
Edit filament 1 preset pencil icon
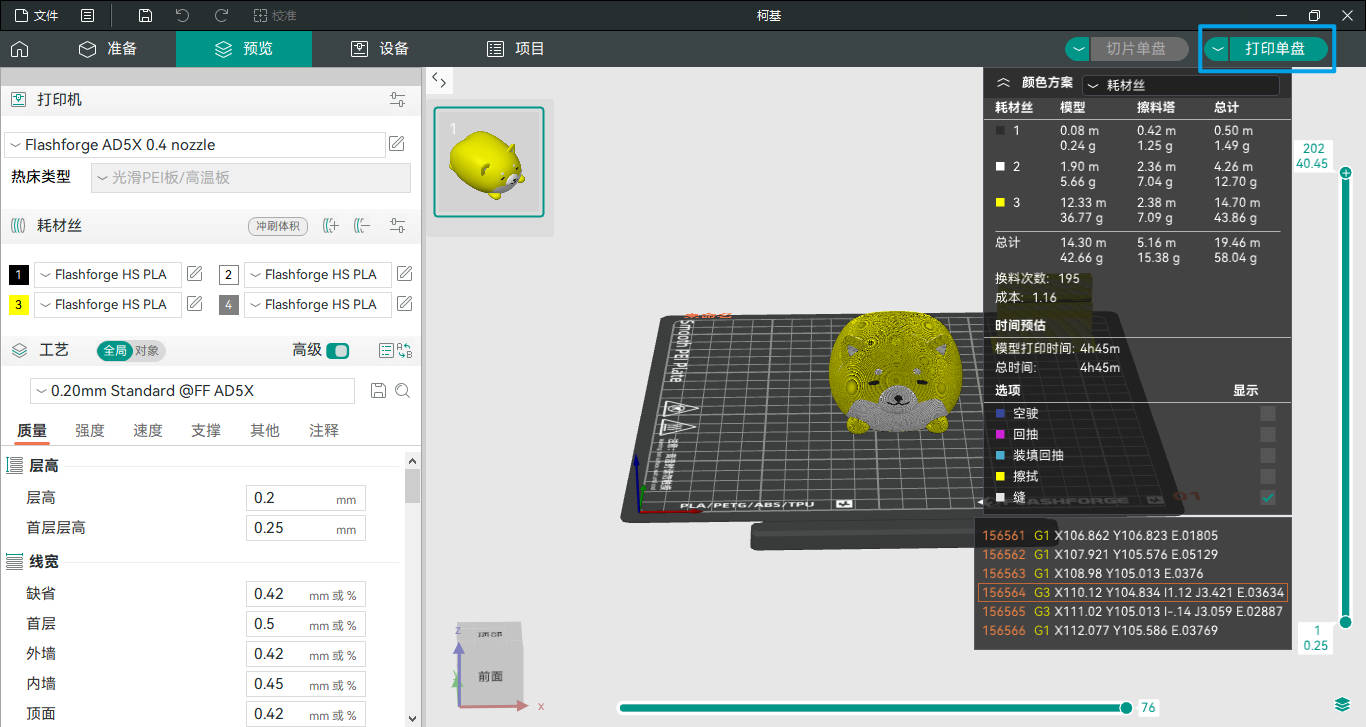(x=195, y=274)
